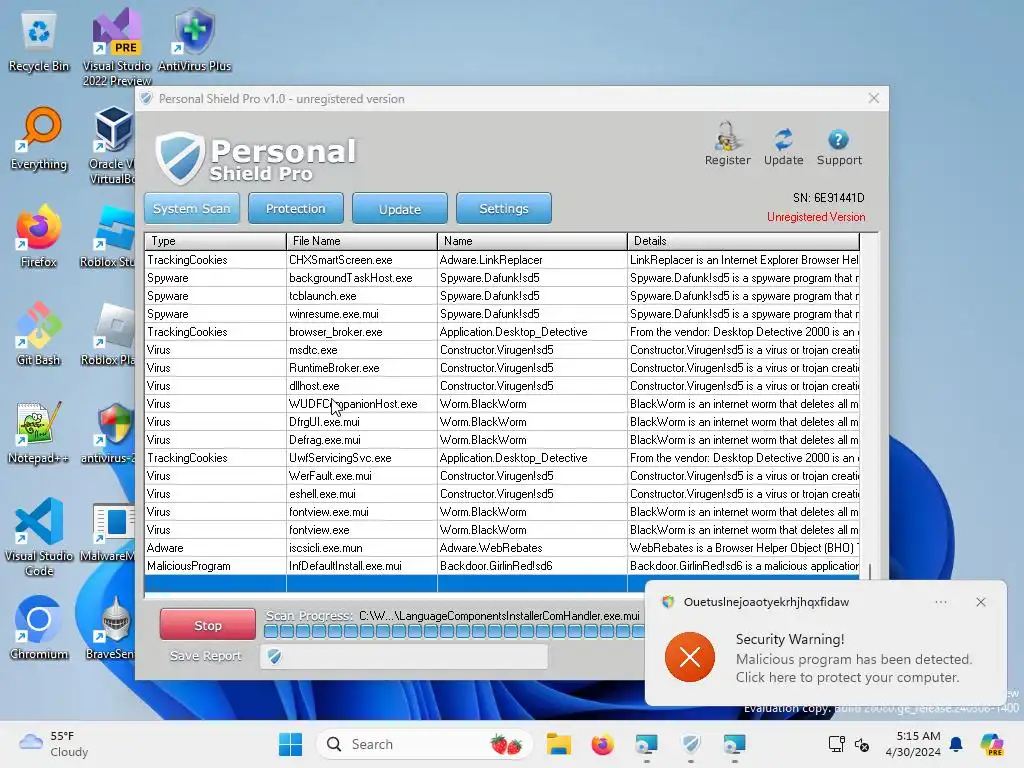
Task: Select the iscsicli.exe.mun adware row
Action: tap(502, 548)
